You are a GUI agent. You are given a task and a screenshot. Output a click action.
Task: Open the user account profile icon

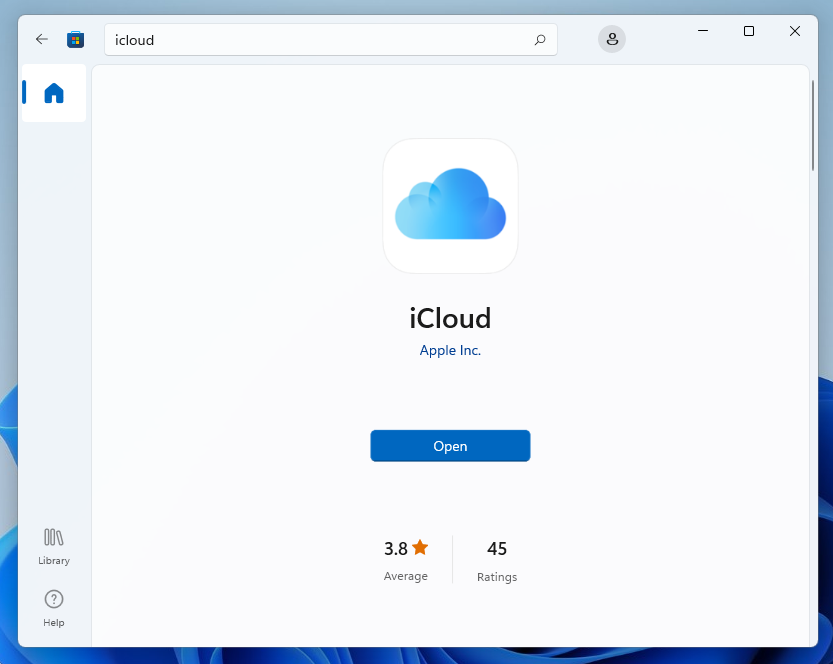pos(612,39)
